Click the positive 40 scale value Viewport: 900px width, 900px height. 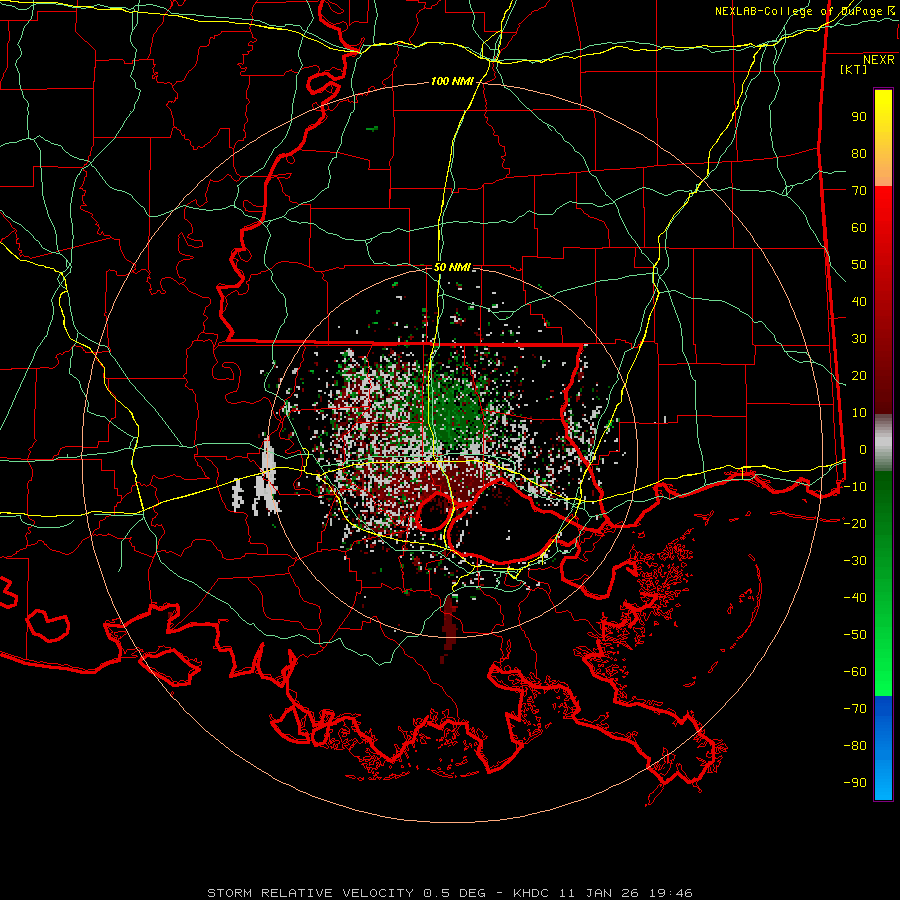click(859, 302)
